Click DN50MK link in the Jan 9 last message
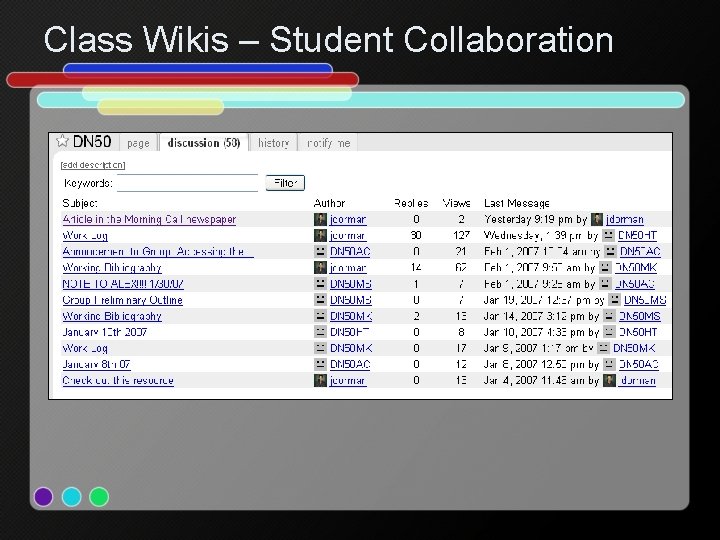 point(634,348)
